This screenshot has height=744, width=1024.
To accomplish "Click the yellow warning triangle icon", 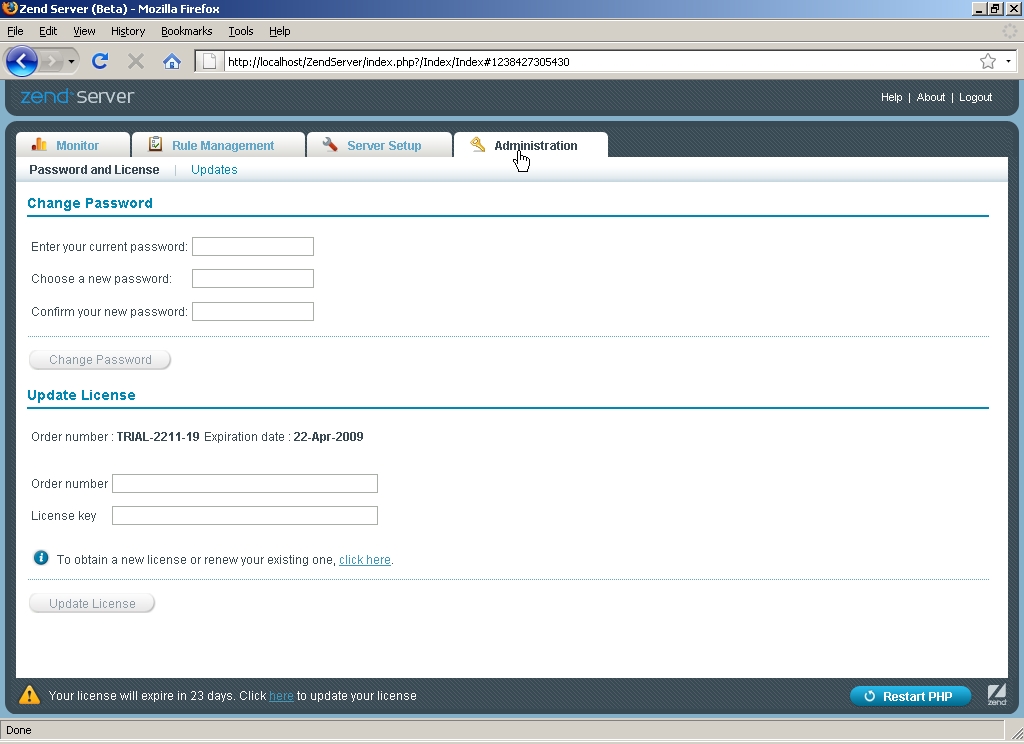I will tap(29, 694).
